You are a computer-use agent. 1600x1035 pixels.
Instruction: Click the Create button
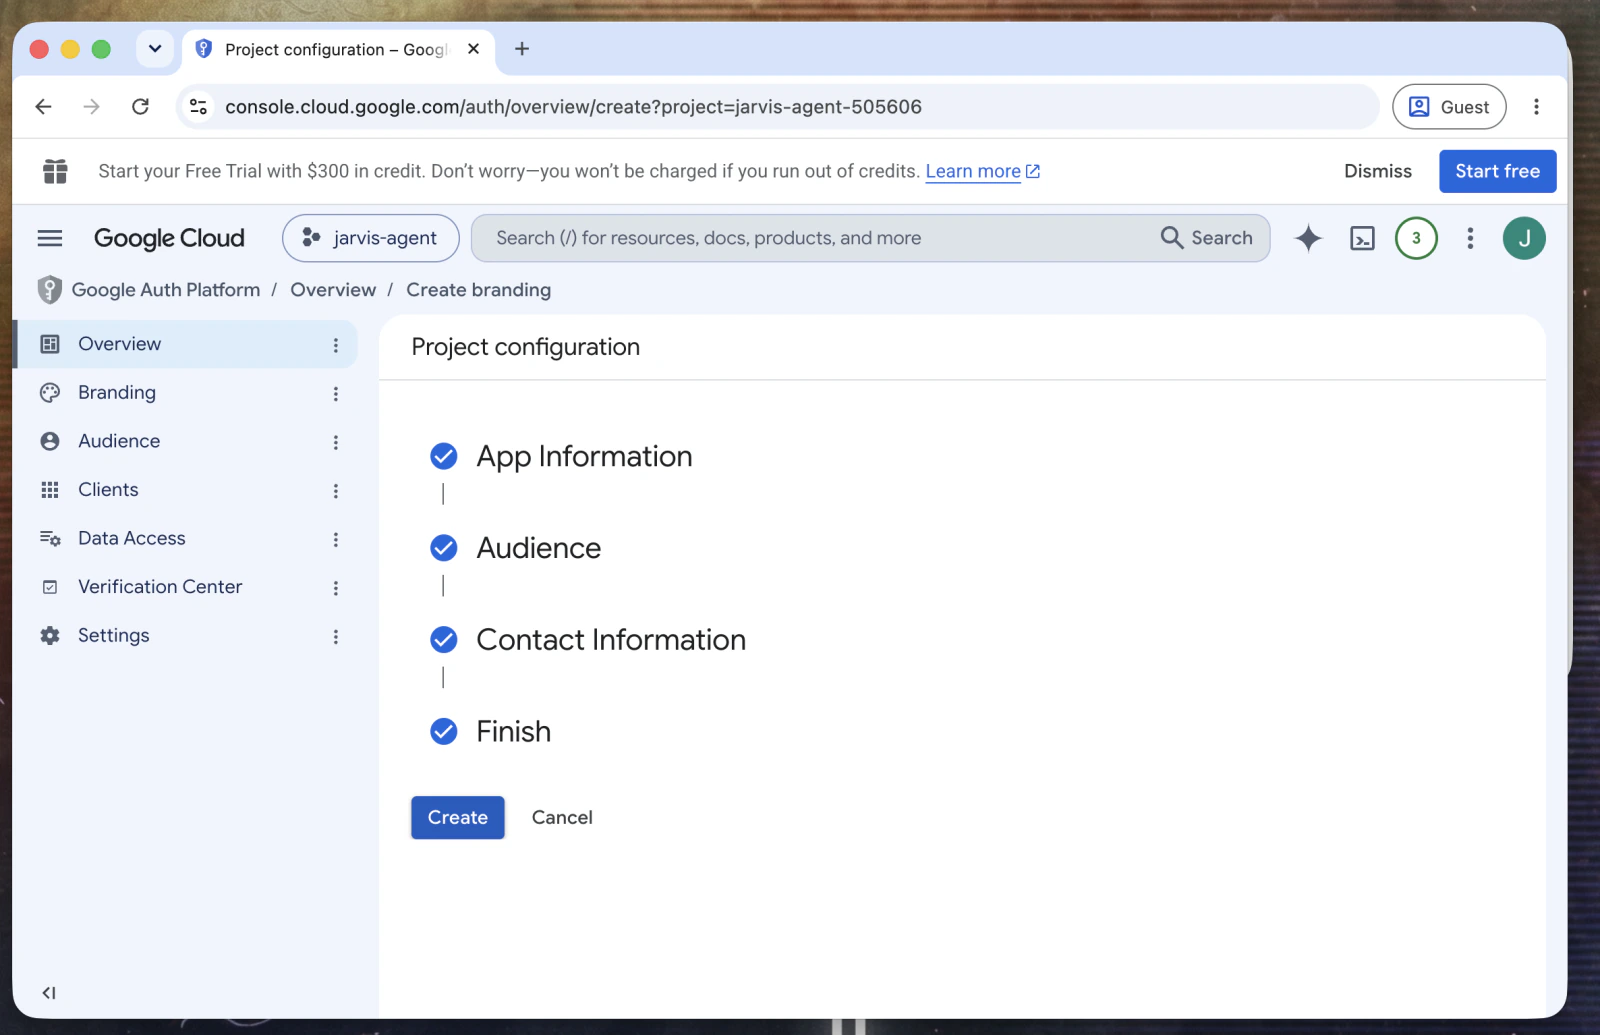click(x=458, y=817)
